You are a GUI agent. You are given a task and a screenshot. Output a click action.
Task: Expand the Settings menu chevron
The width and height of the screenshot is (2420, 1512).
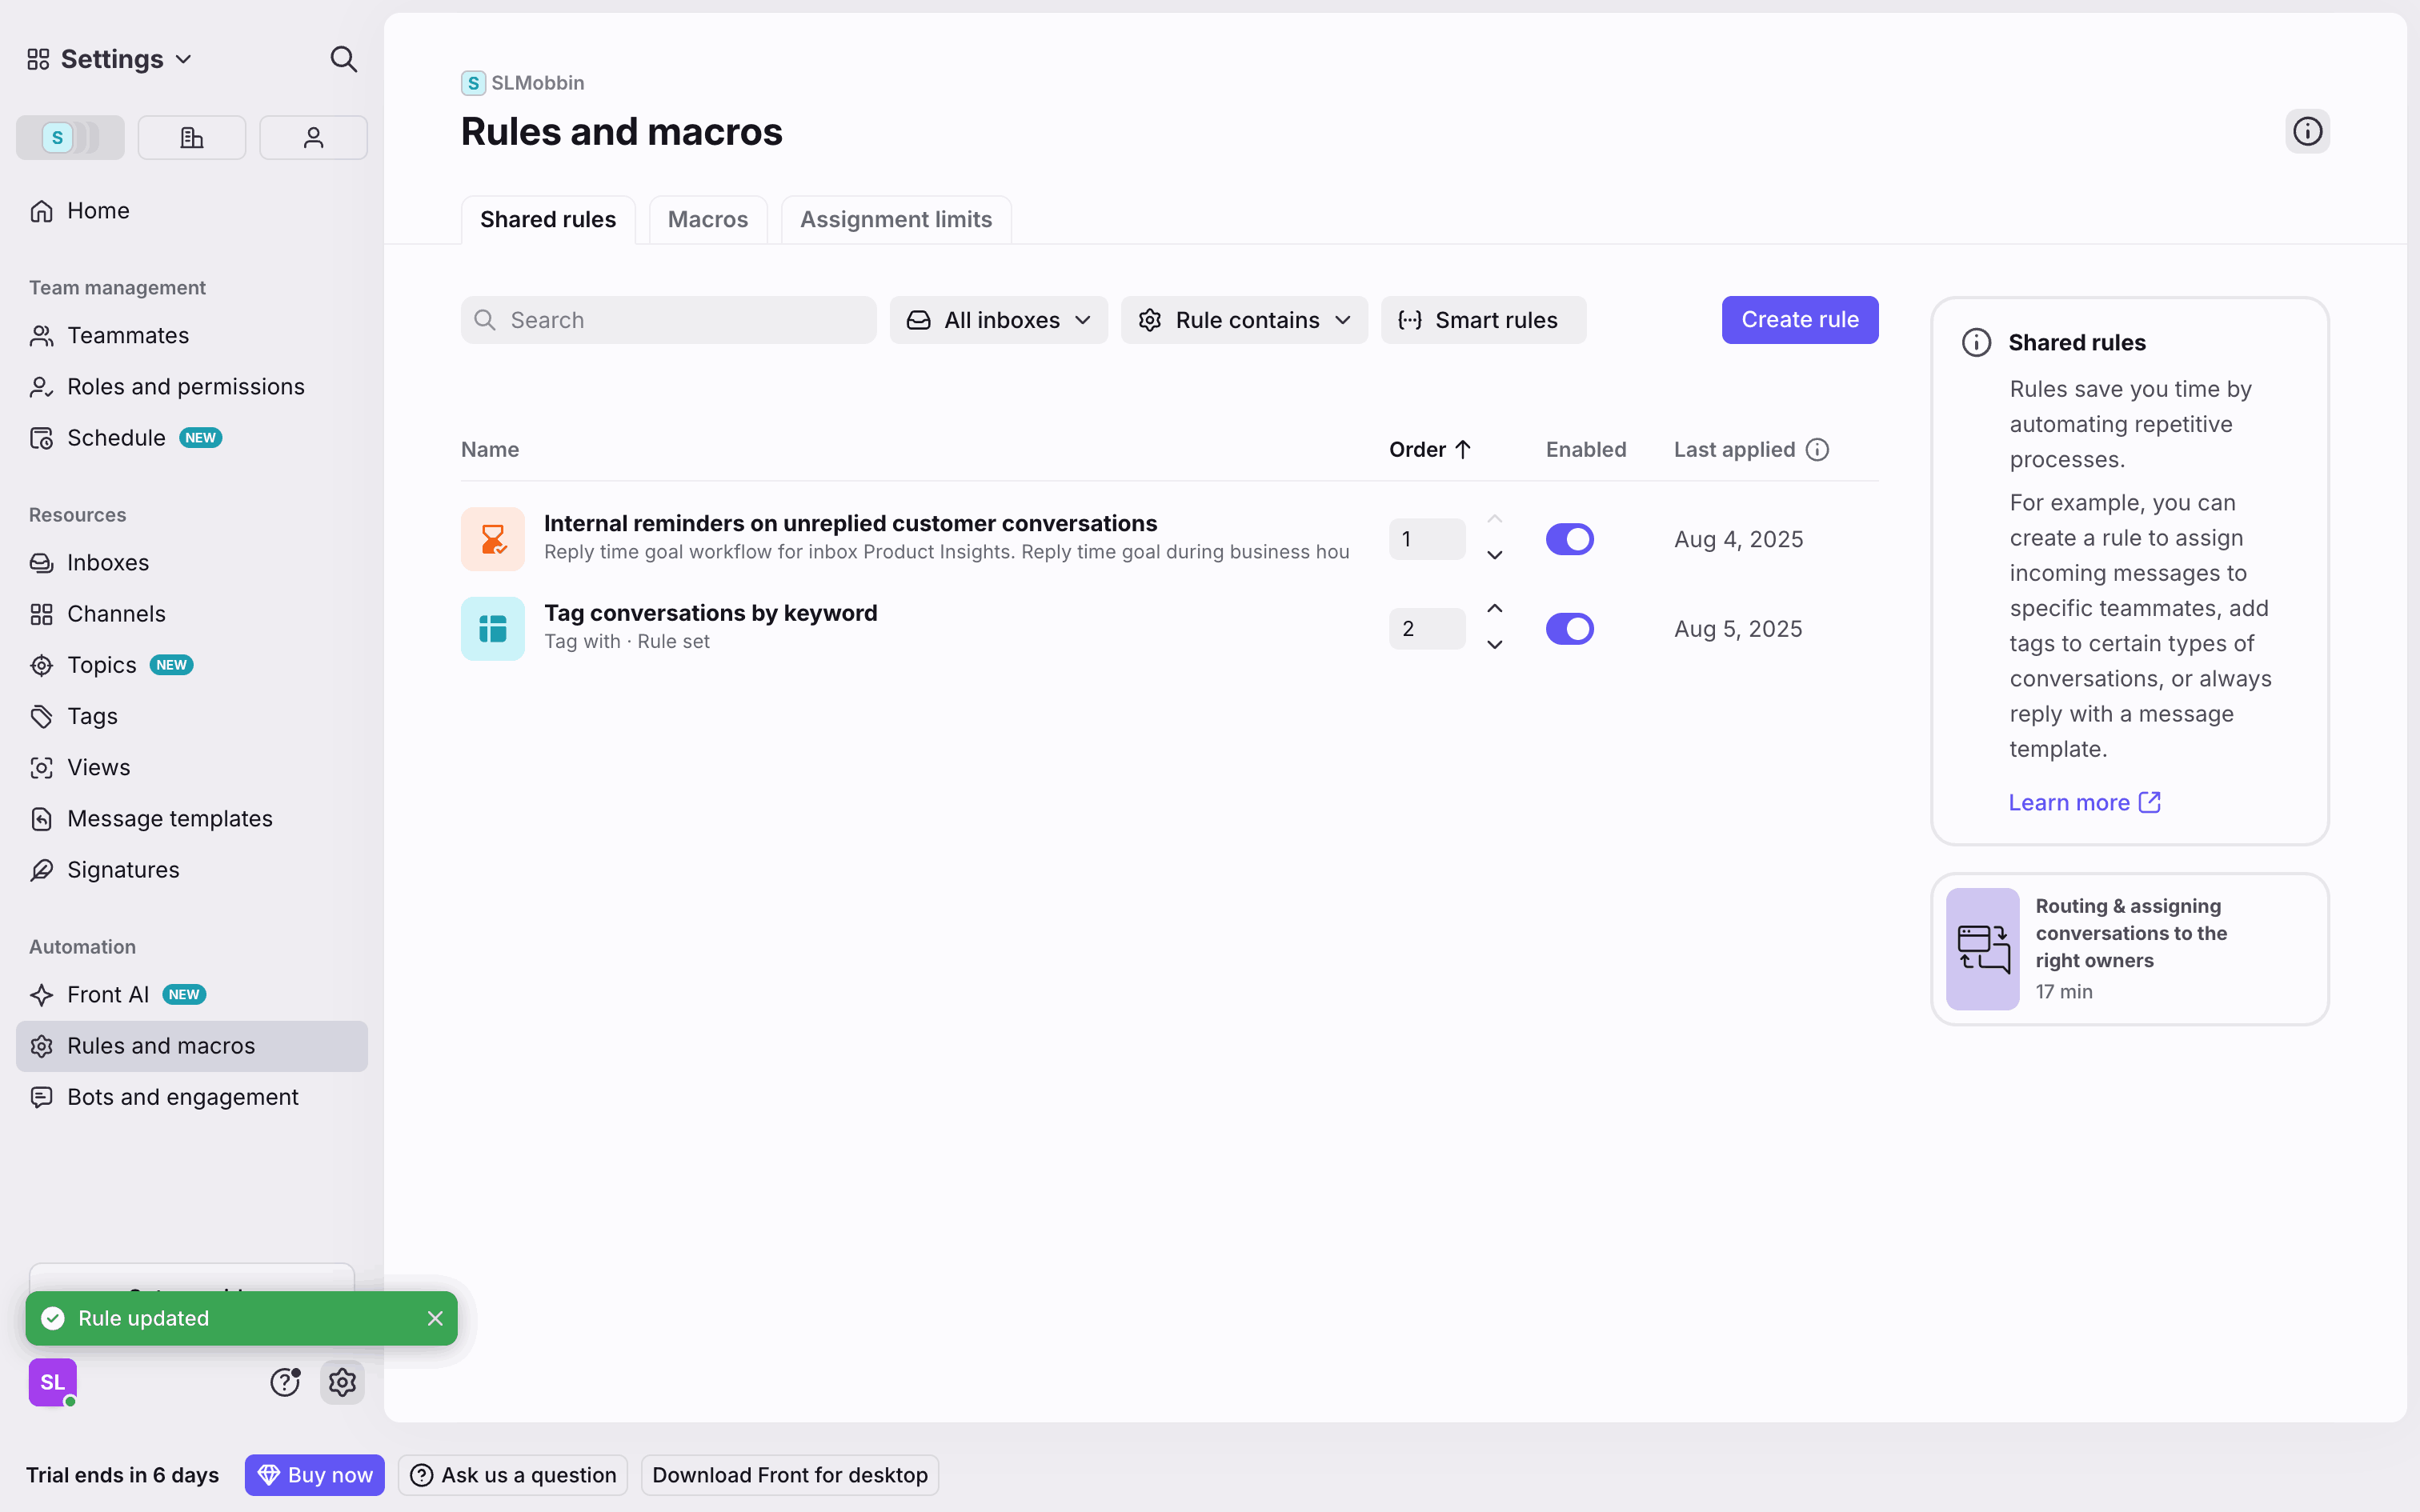coord(184,60)
